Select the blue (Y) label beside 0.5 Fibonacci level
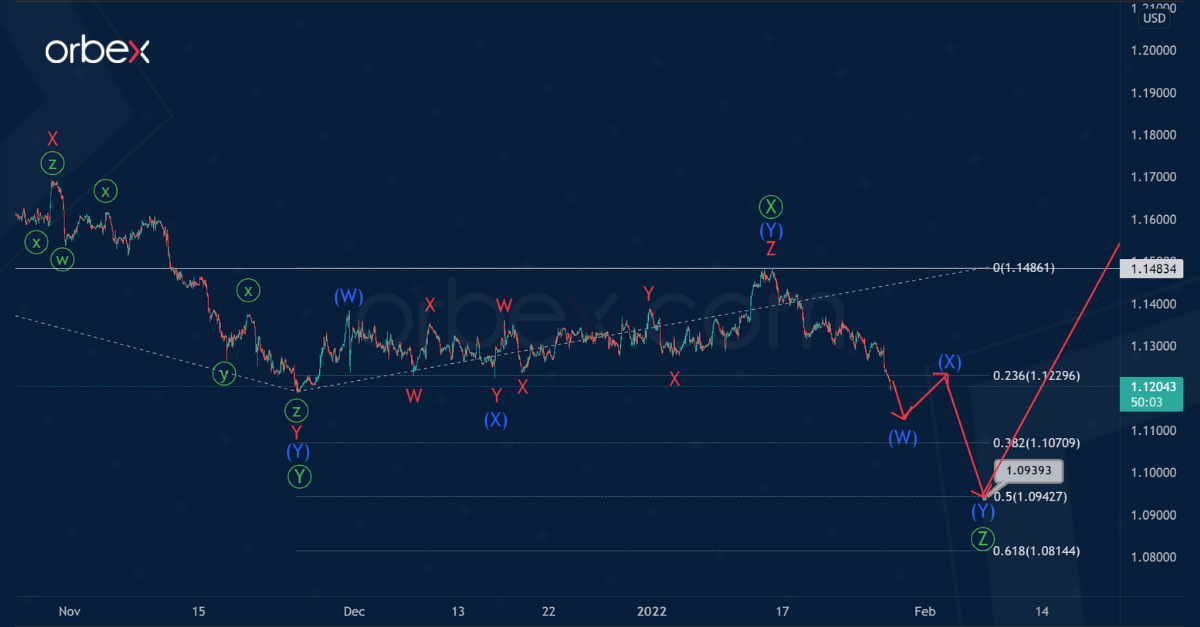Image resolution: width=1200 pixels, height=627 pixels. [984, 512]
